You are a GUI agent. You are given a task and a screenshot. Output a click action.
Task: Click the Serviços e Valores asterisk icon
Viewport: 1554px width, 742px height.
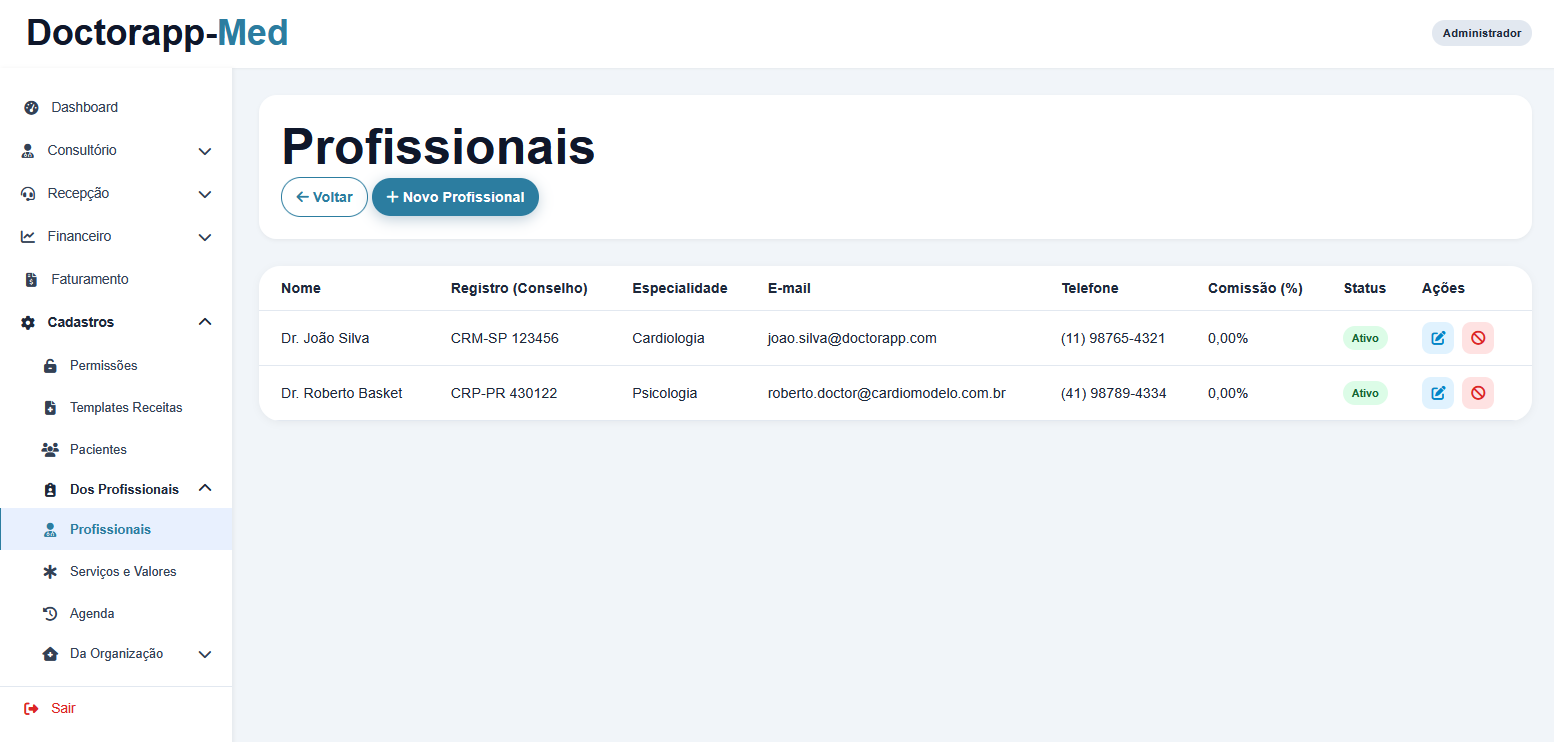pos(50,572)
